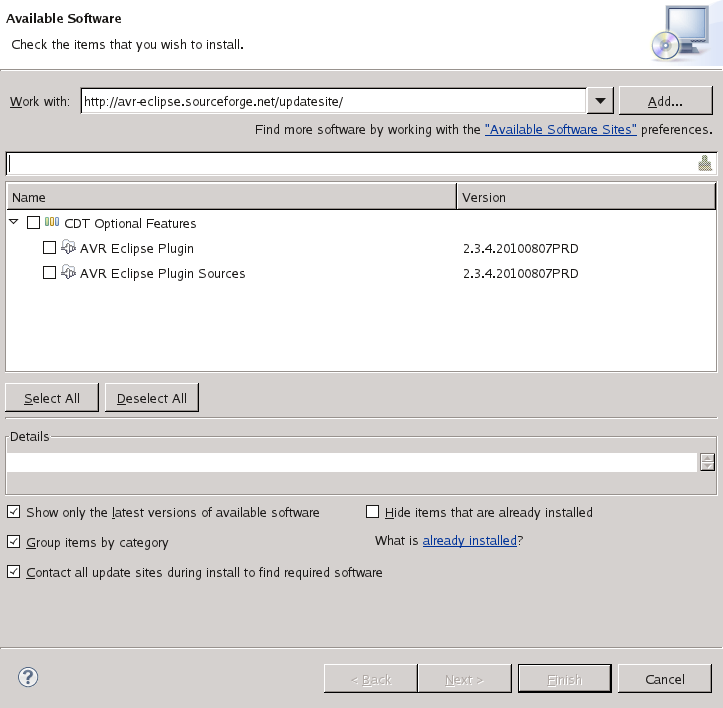Select the AVR Eclipse Plugin row text
The image size is (723, 708).
pyautogui.click(x=136, y=249)
